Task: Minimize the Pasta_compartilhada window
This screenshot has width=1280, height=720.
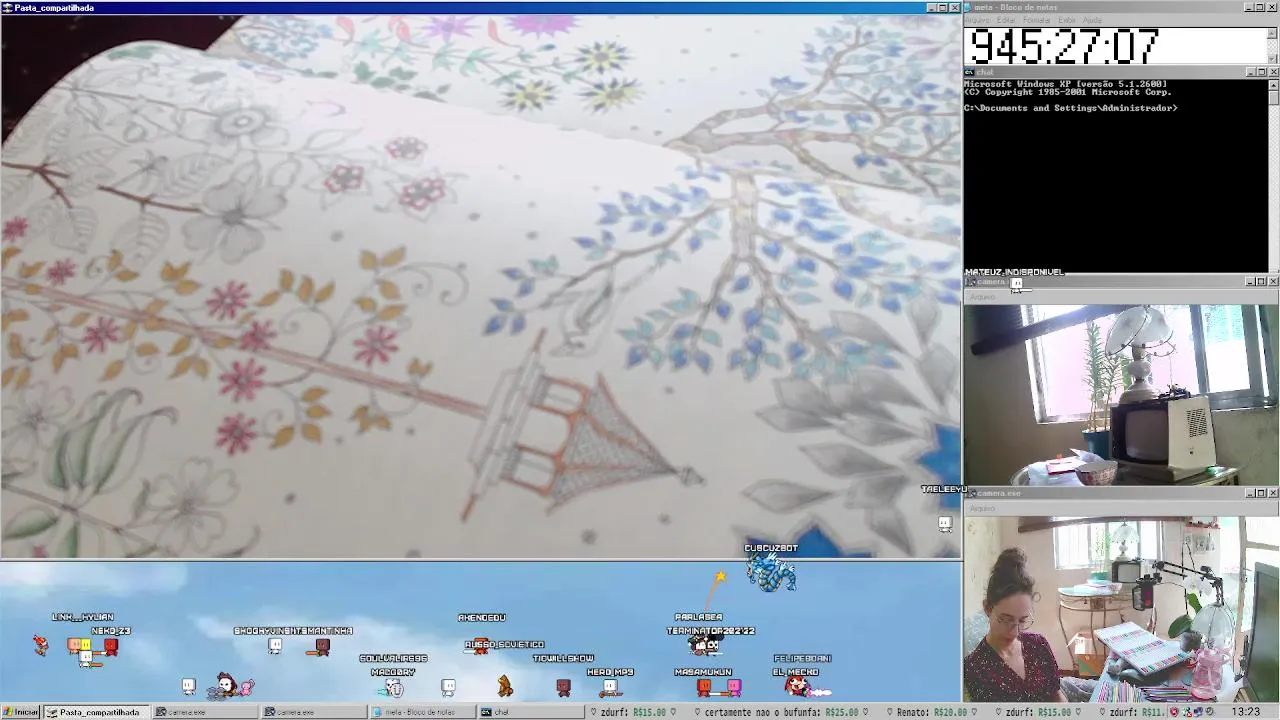Action: click(932, 7)
